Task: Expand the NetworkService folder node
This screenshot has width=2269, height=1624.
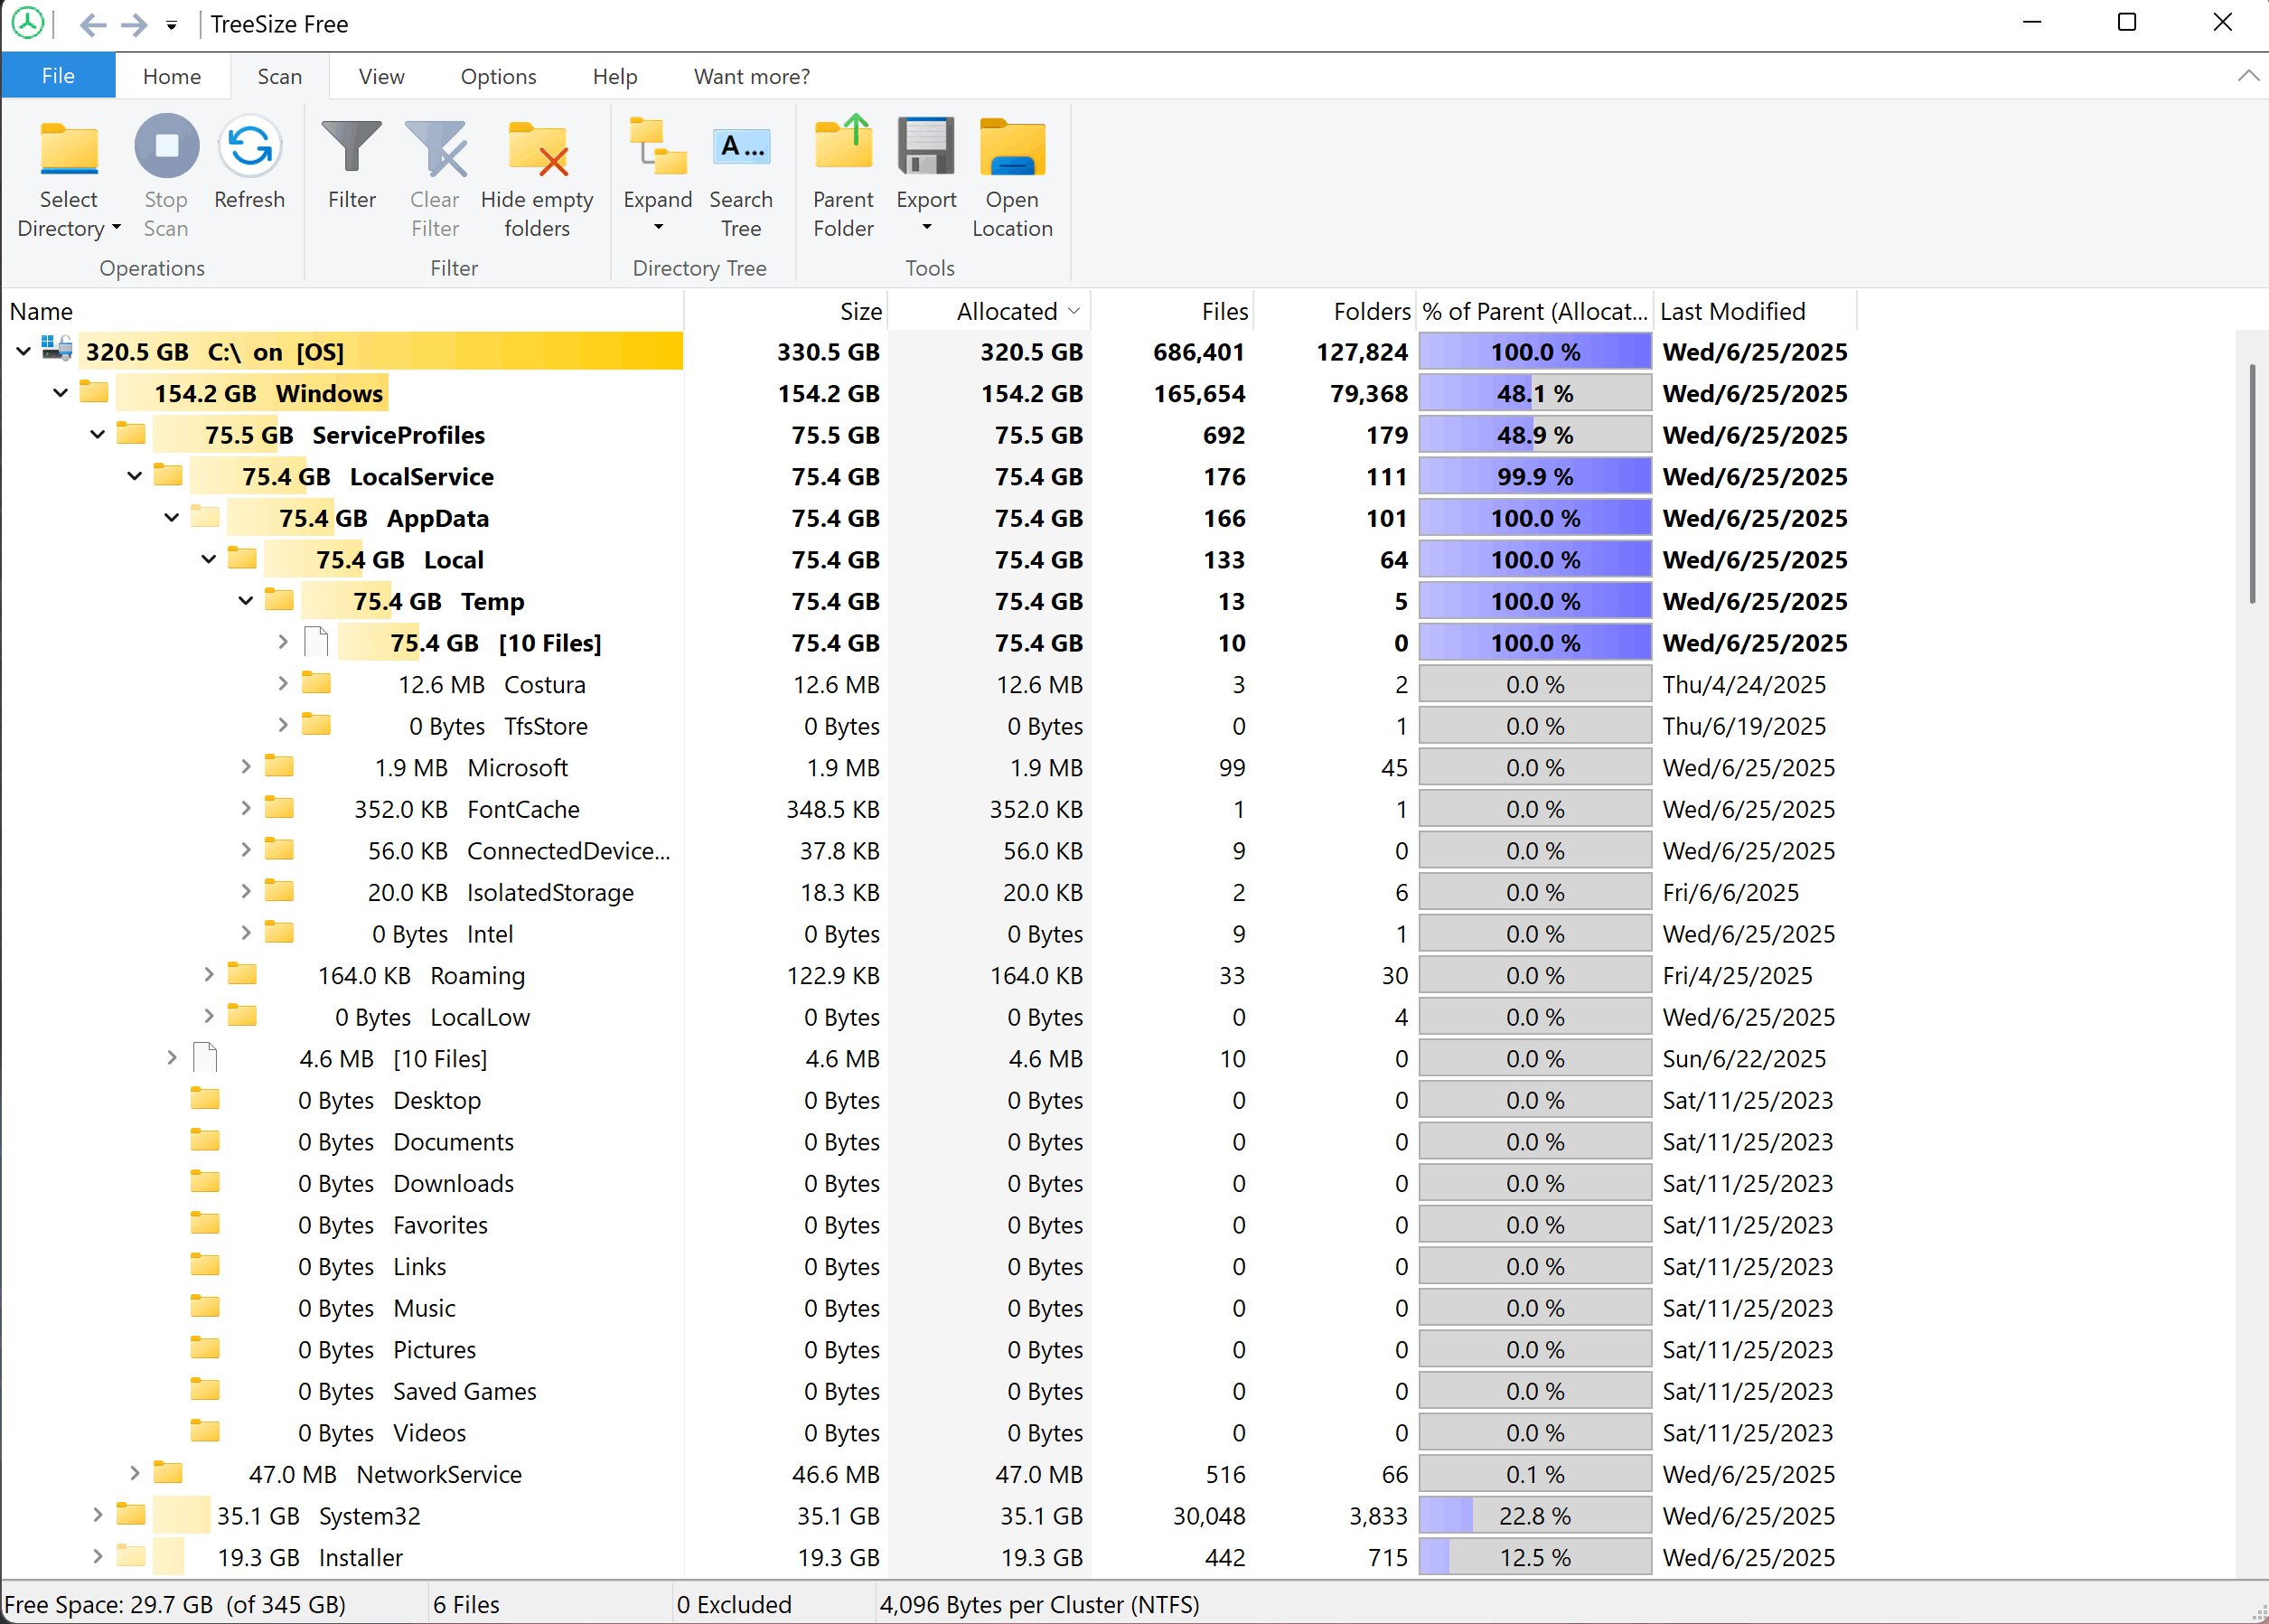Action: tap(134, 1473)
